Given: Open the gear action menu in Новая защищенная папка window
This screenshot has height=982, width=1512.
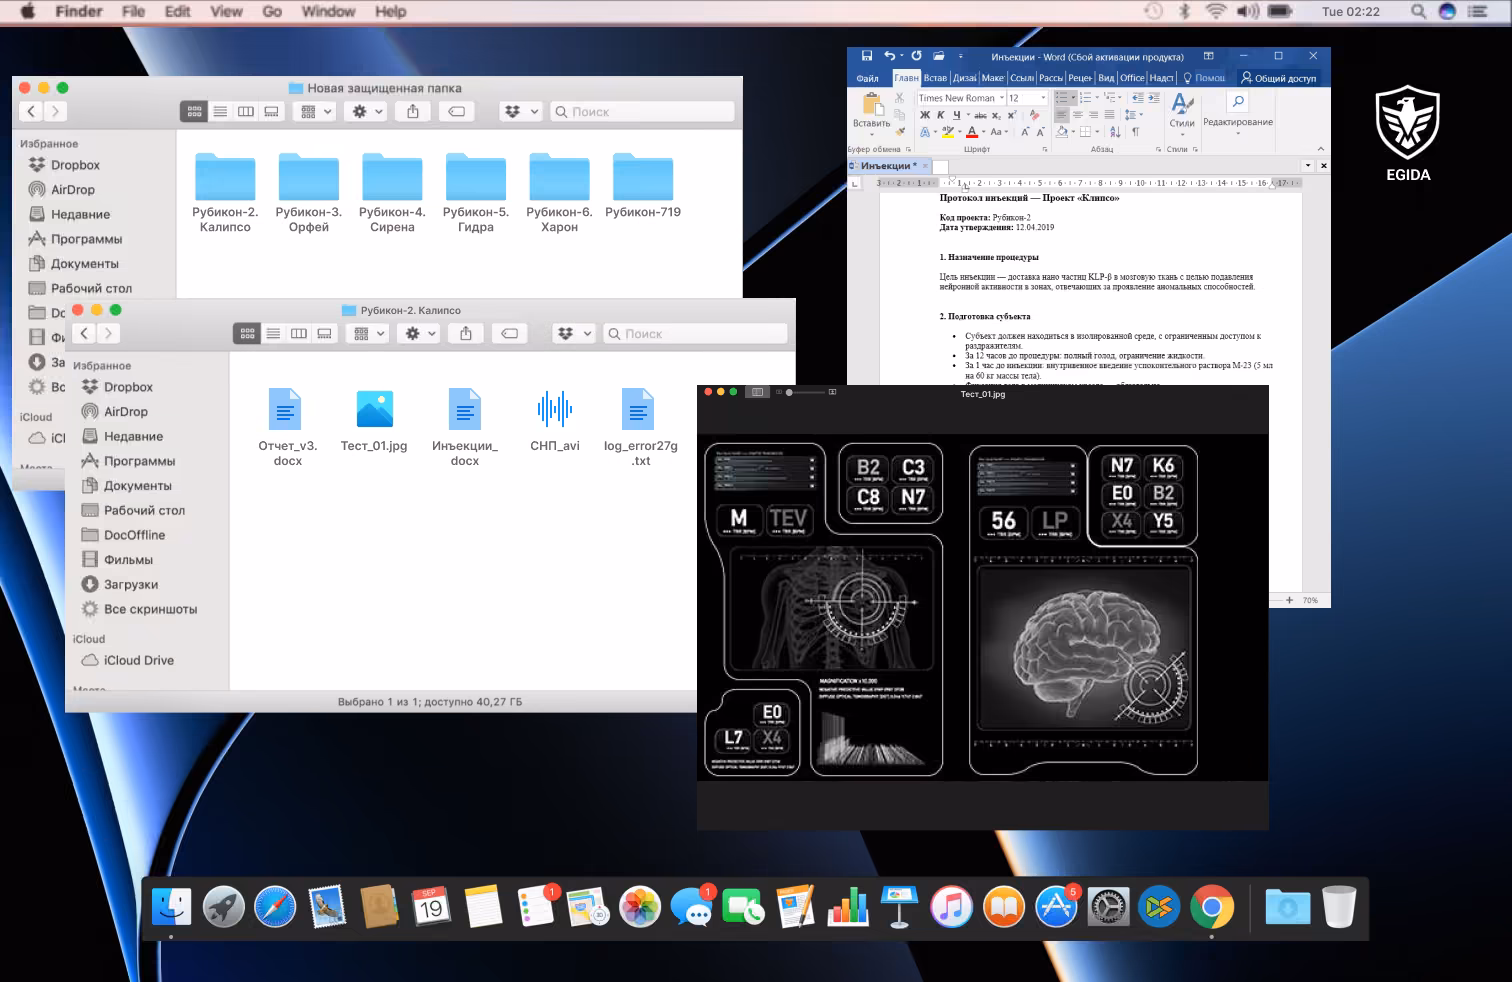Looking at the screenshot, I should pos(366,111).
